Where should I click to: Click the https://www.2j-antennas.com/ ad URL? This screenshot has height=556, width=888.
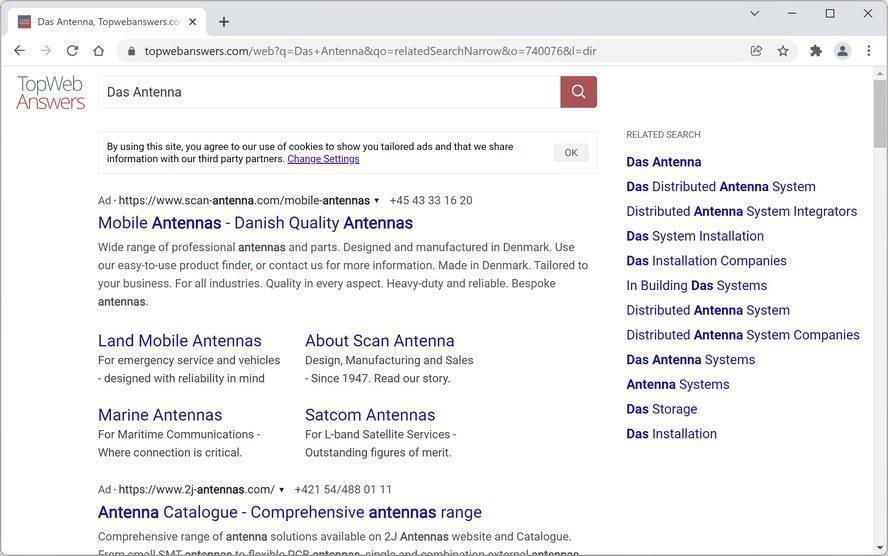197,490
